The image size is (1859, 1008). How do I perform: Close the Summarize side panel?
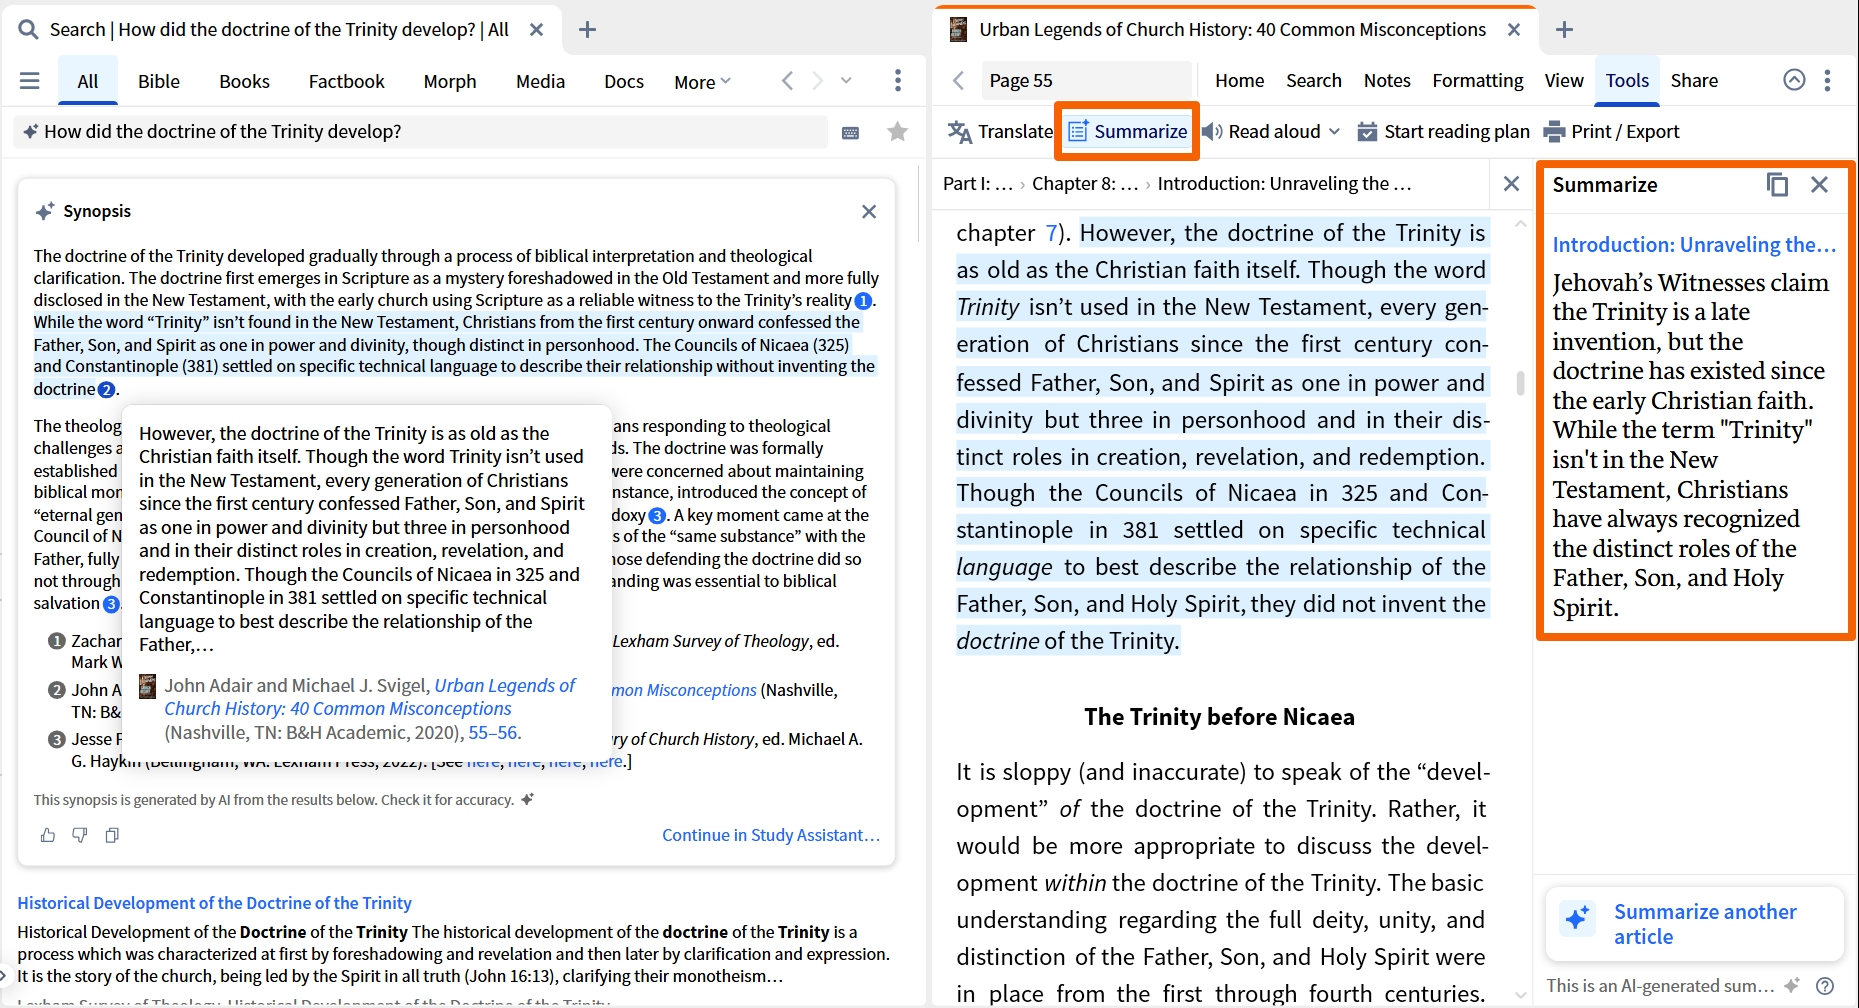(1820, 185)
